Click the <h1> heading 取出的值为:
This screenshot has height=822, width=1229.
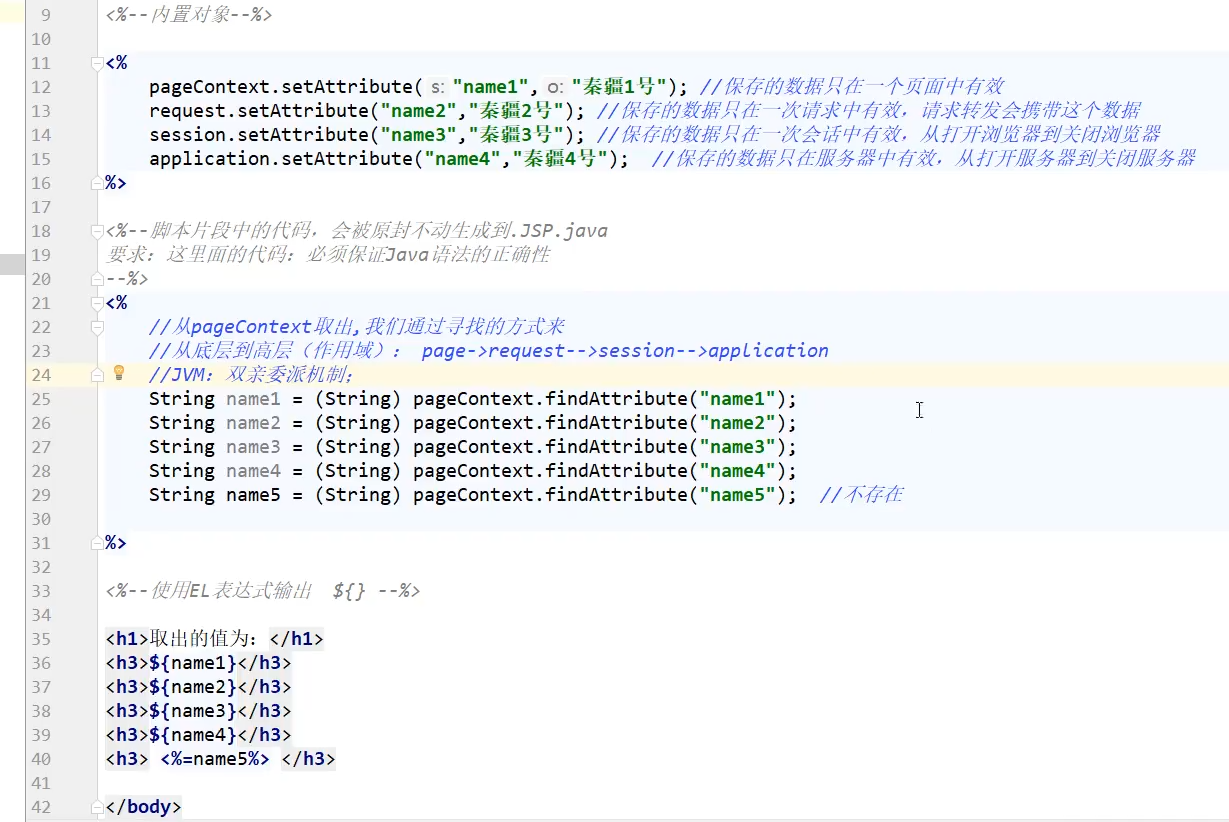tap(214, 639)
